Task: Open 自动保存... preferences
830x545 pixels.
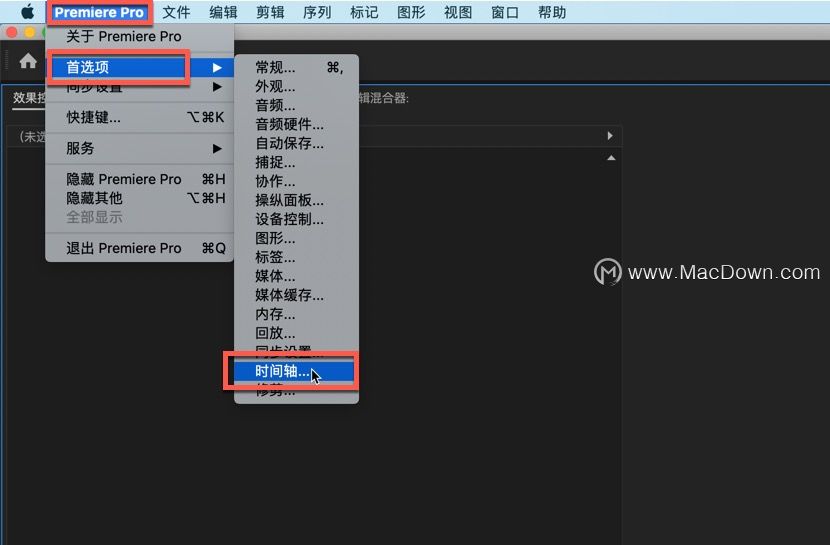Action: (x=296, y=143)
